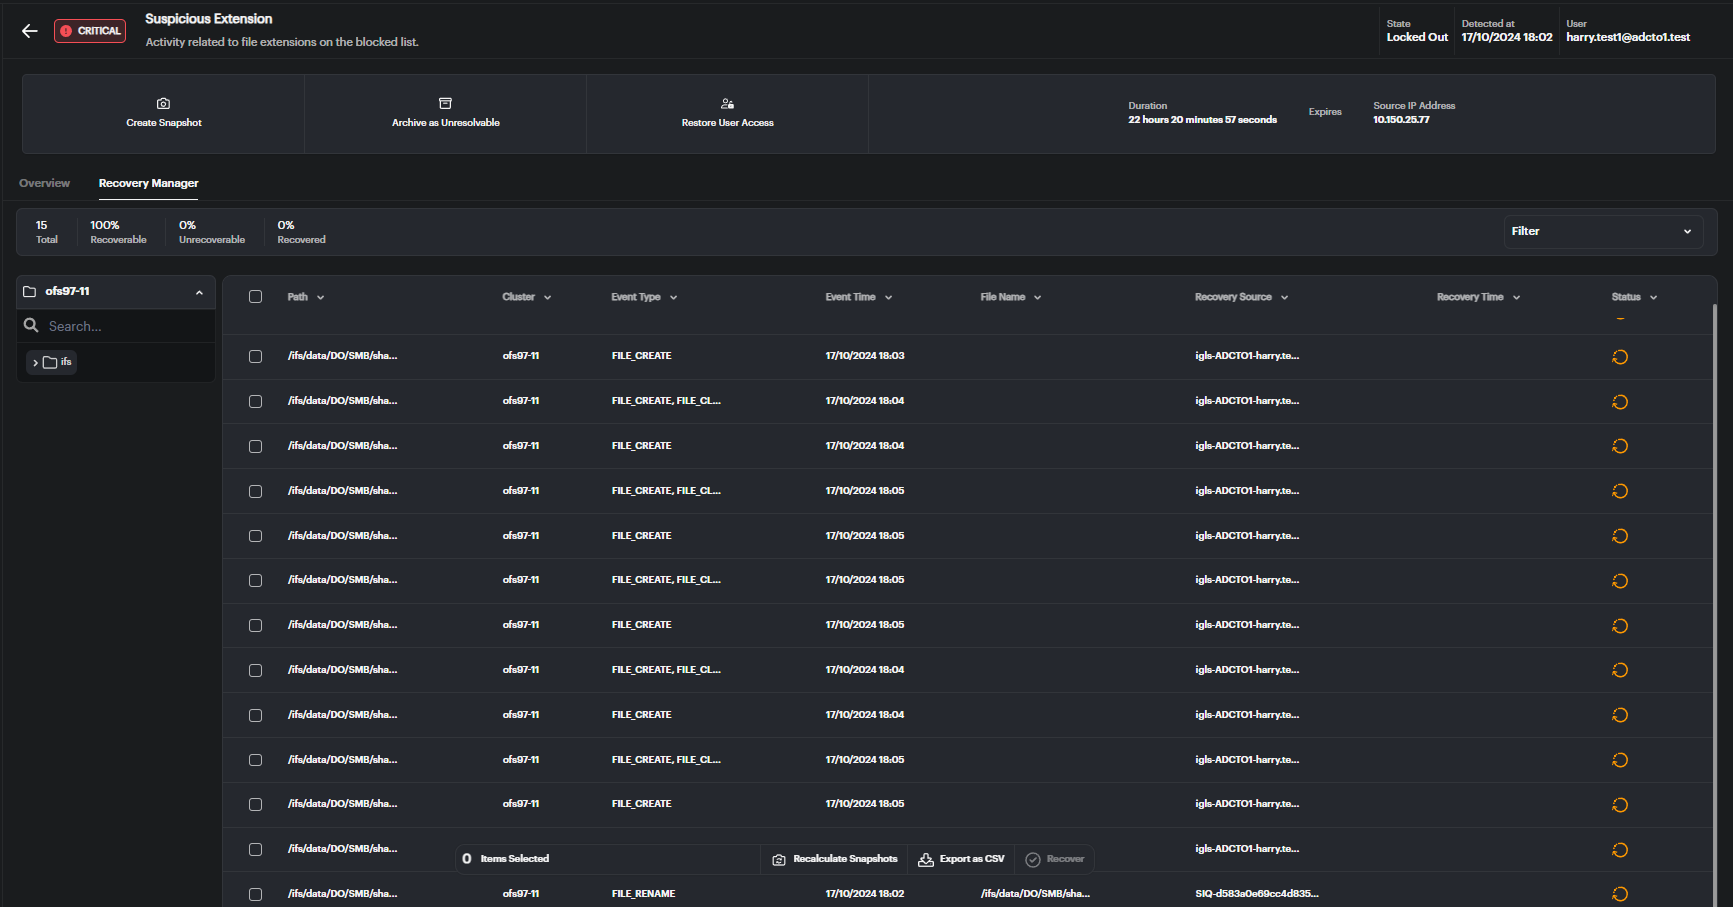Viewport: 1733px width, 907px height.
Task: Click the user harry.test1@adcto1.test
Action: pos(1628,37)
